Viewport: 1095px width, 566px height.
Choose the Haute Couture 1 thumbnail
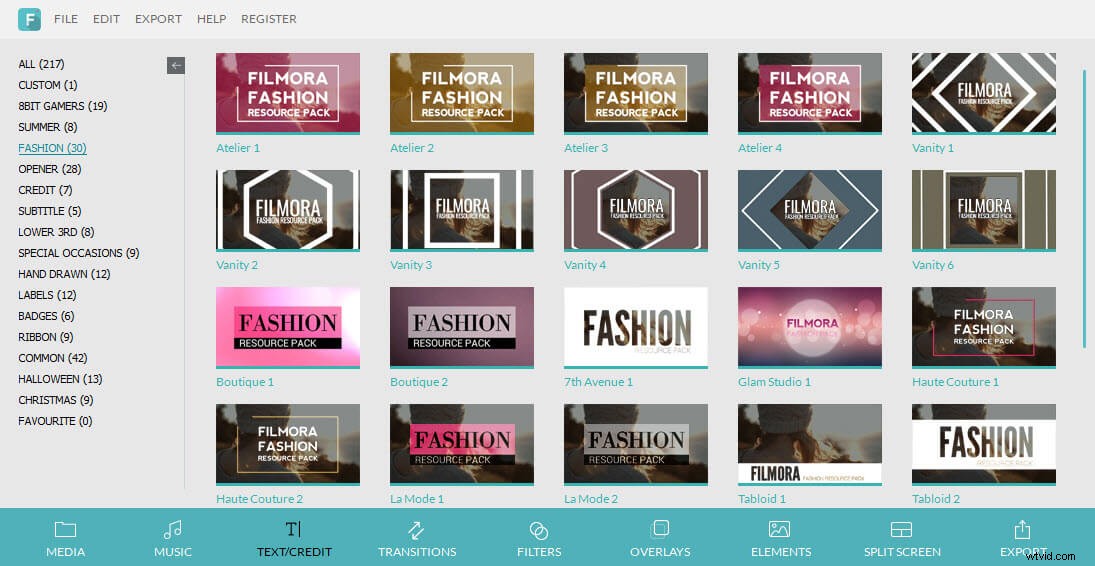(x=983, y=327)
